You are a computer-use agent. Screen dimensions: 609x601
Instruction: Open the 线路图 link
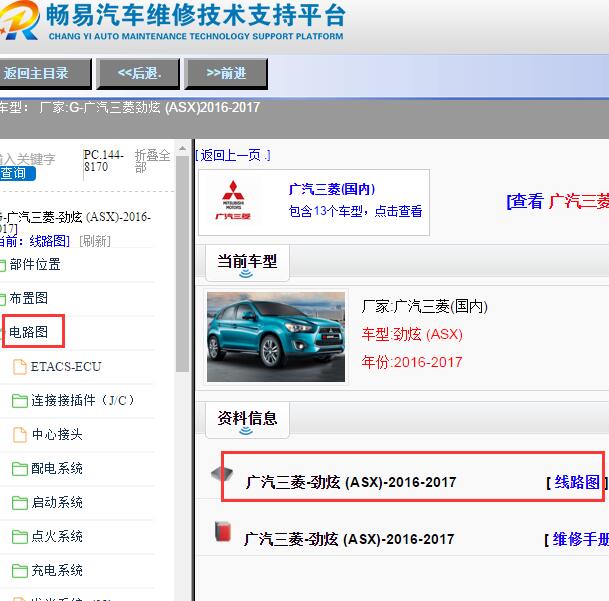(577, 482)
